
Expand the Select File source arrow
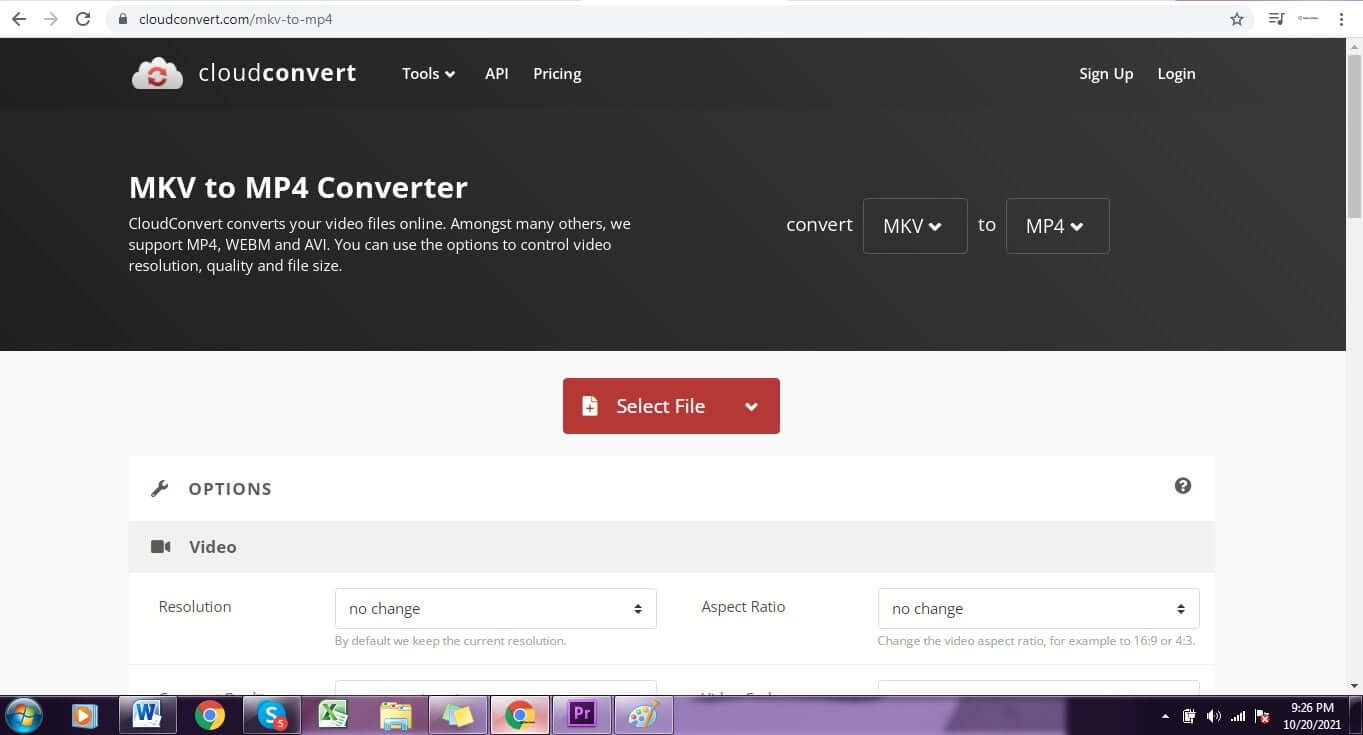pos(752,406)
